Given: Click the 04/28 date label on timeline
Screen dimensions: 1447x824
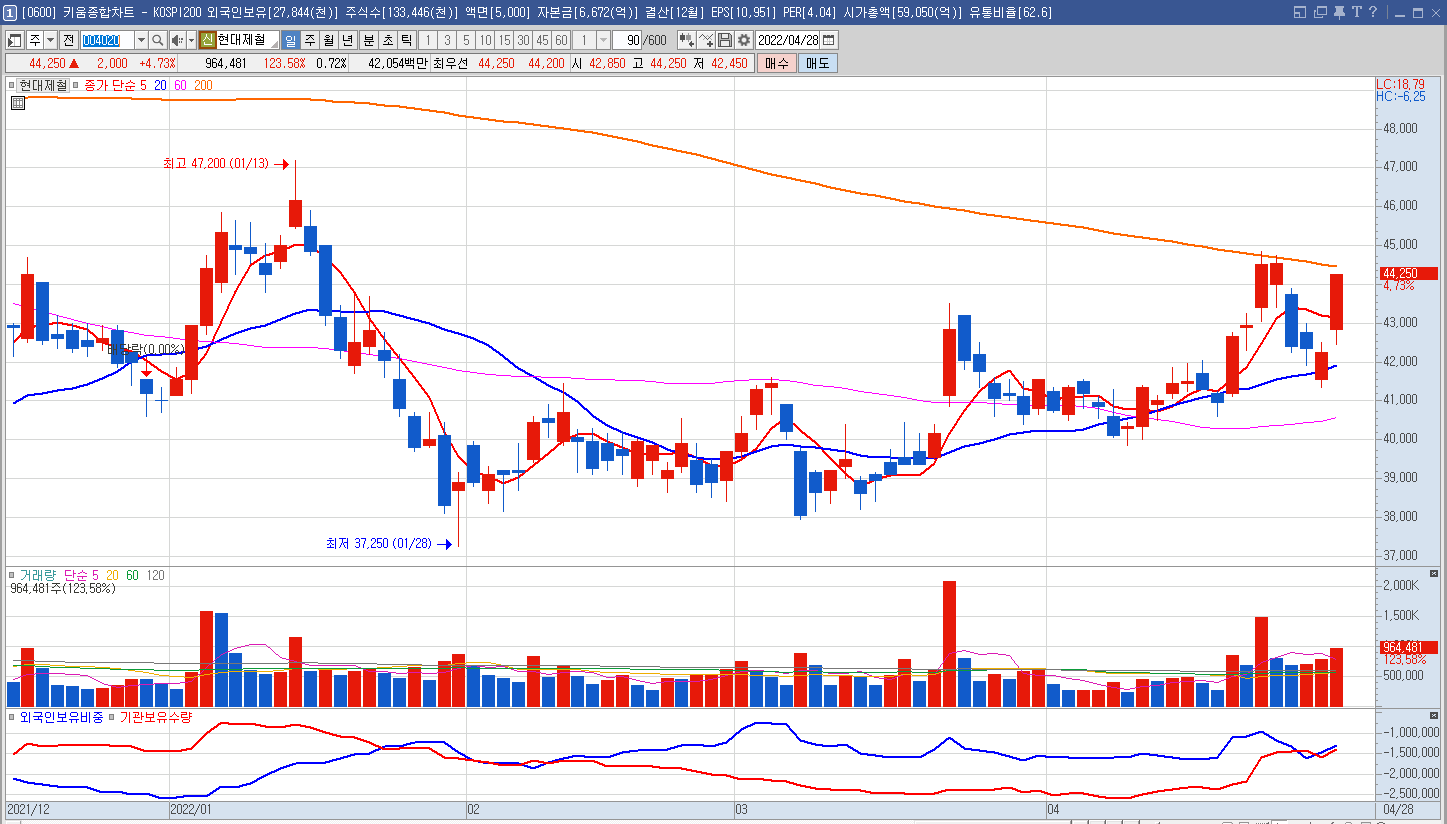Looking at the screenshot, I should click(x=1397, y=808).
